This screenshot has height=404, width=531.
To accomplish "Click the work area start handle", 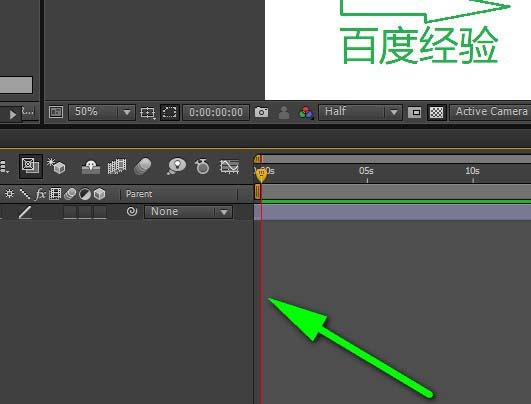I will point(258,192).
